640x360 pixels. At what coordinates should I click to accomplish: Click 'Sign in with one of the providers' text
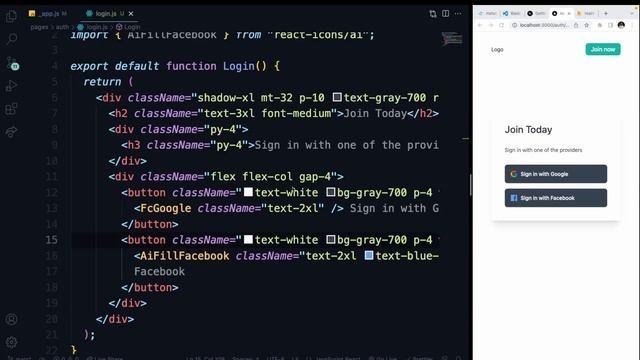point(543,150)
